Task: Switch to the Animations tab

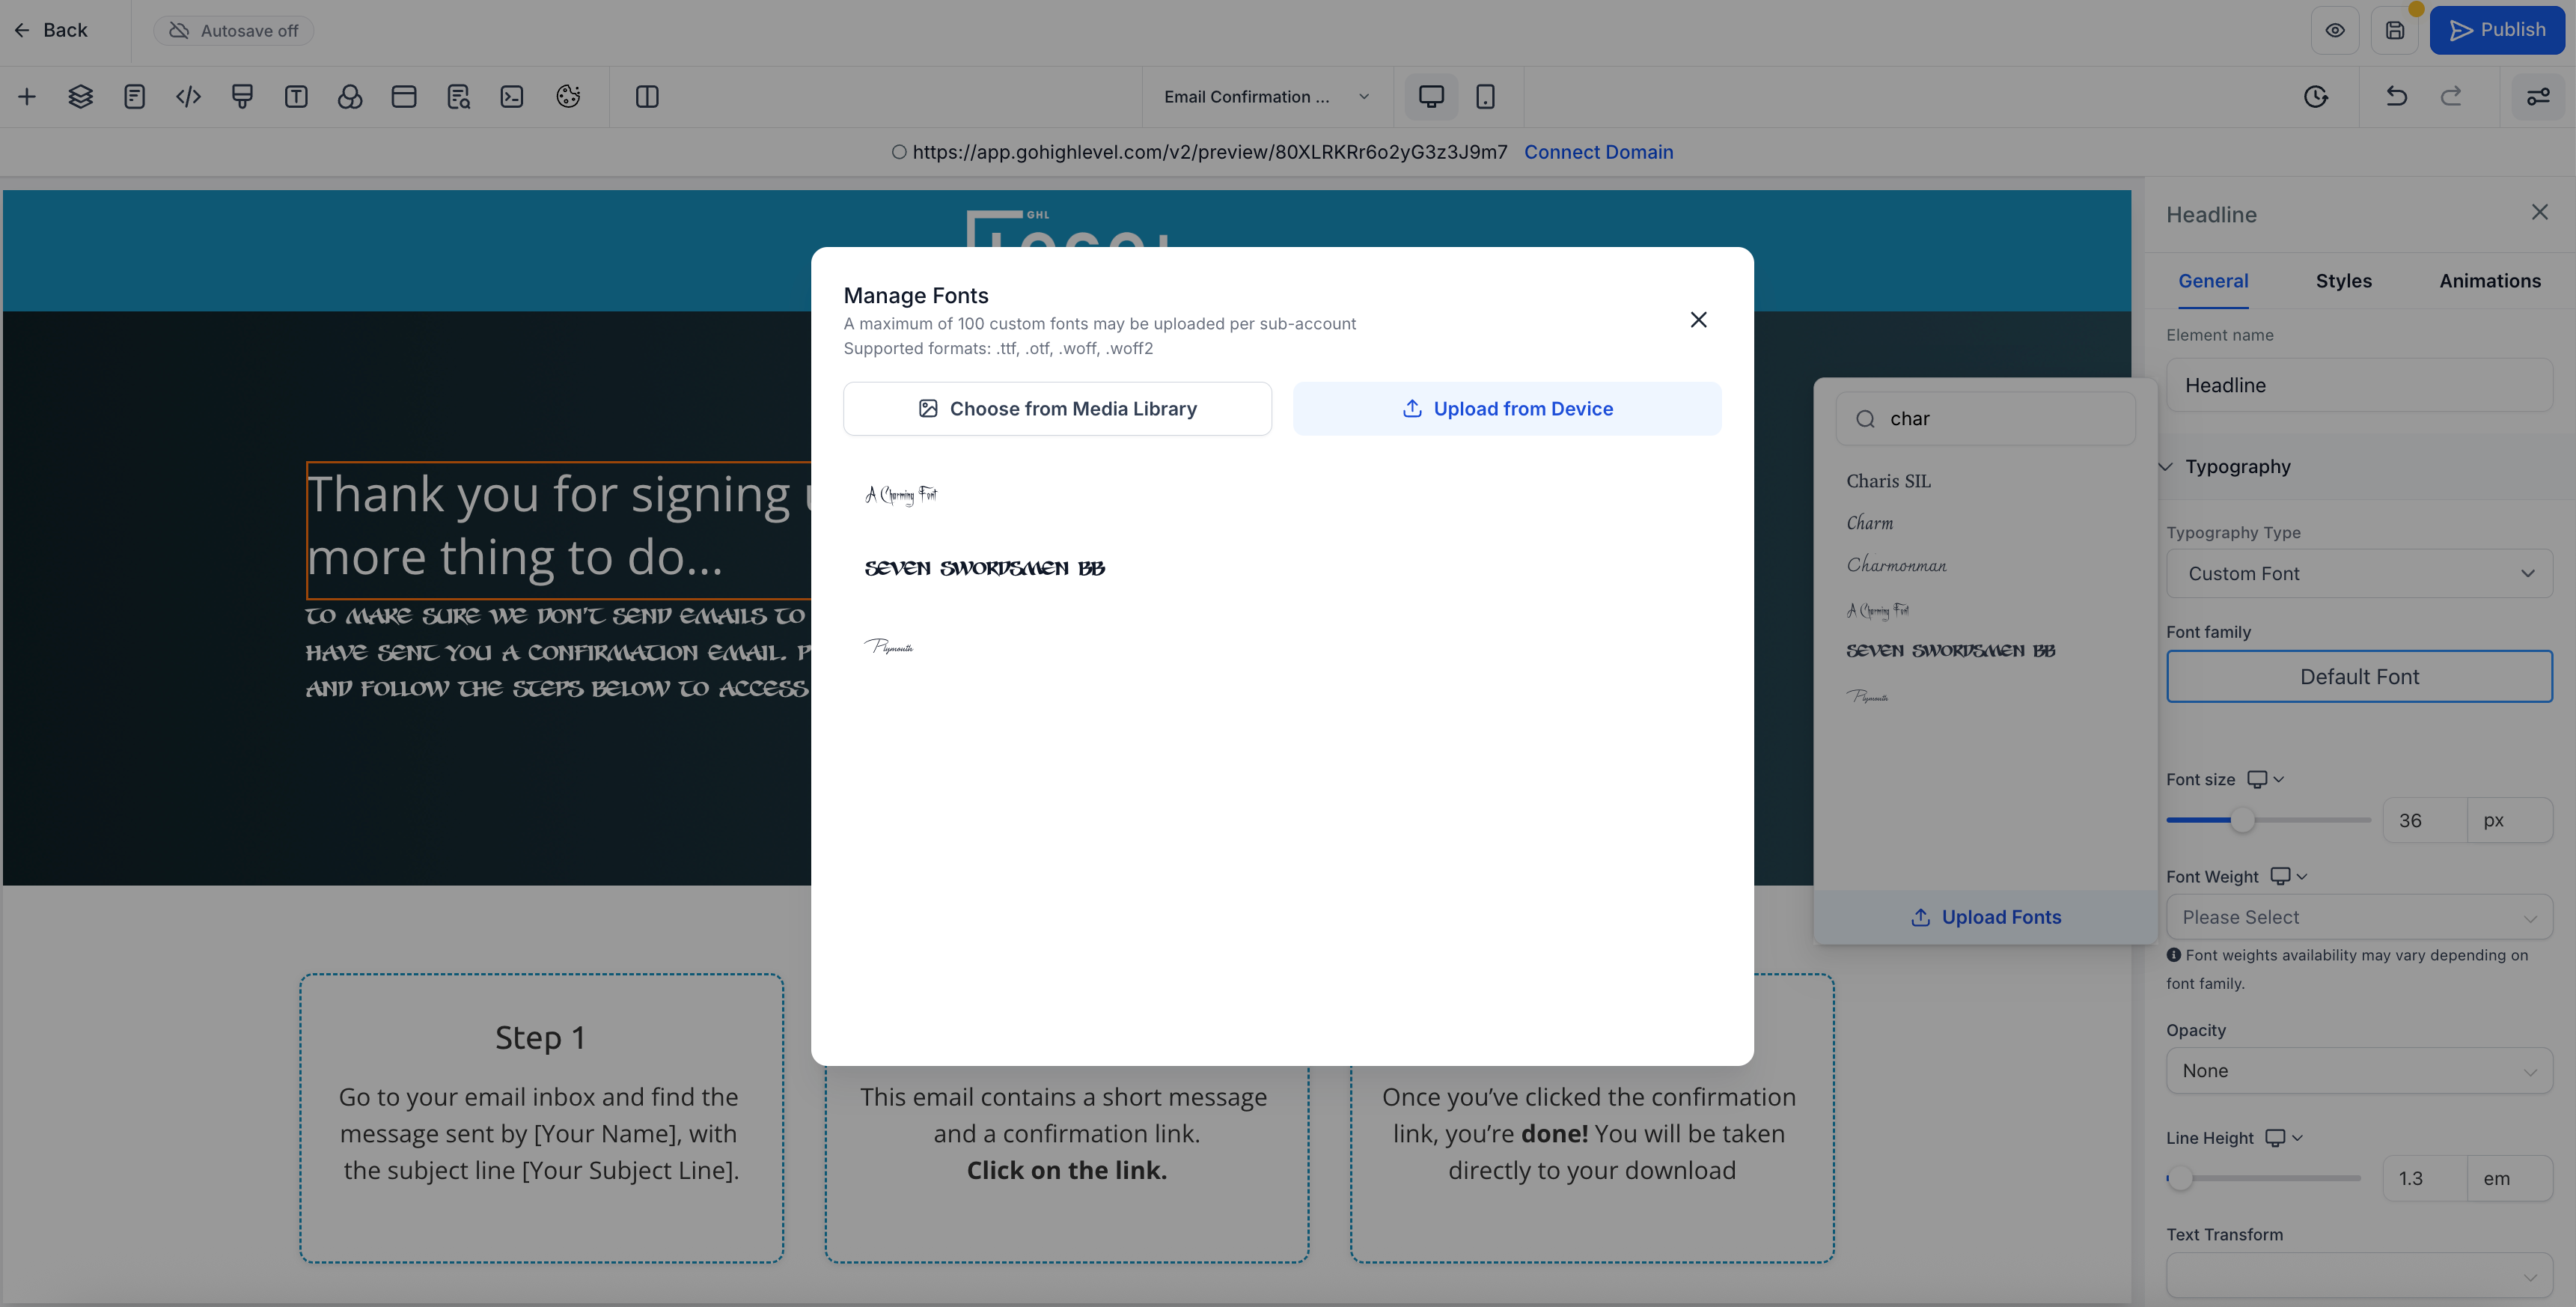Action: pos(2490,281)
